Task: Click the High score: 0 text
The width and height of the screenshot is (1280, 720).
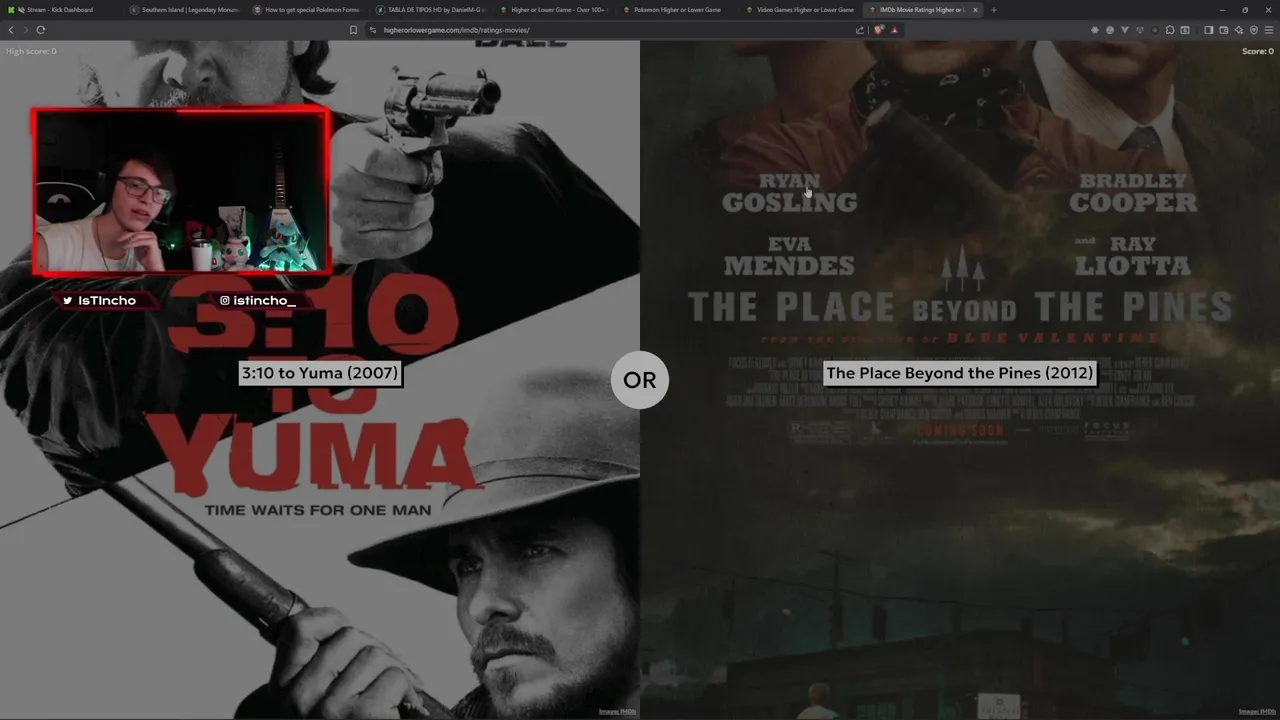Action: point(31,51)
